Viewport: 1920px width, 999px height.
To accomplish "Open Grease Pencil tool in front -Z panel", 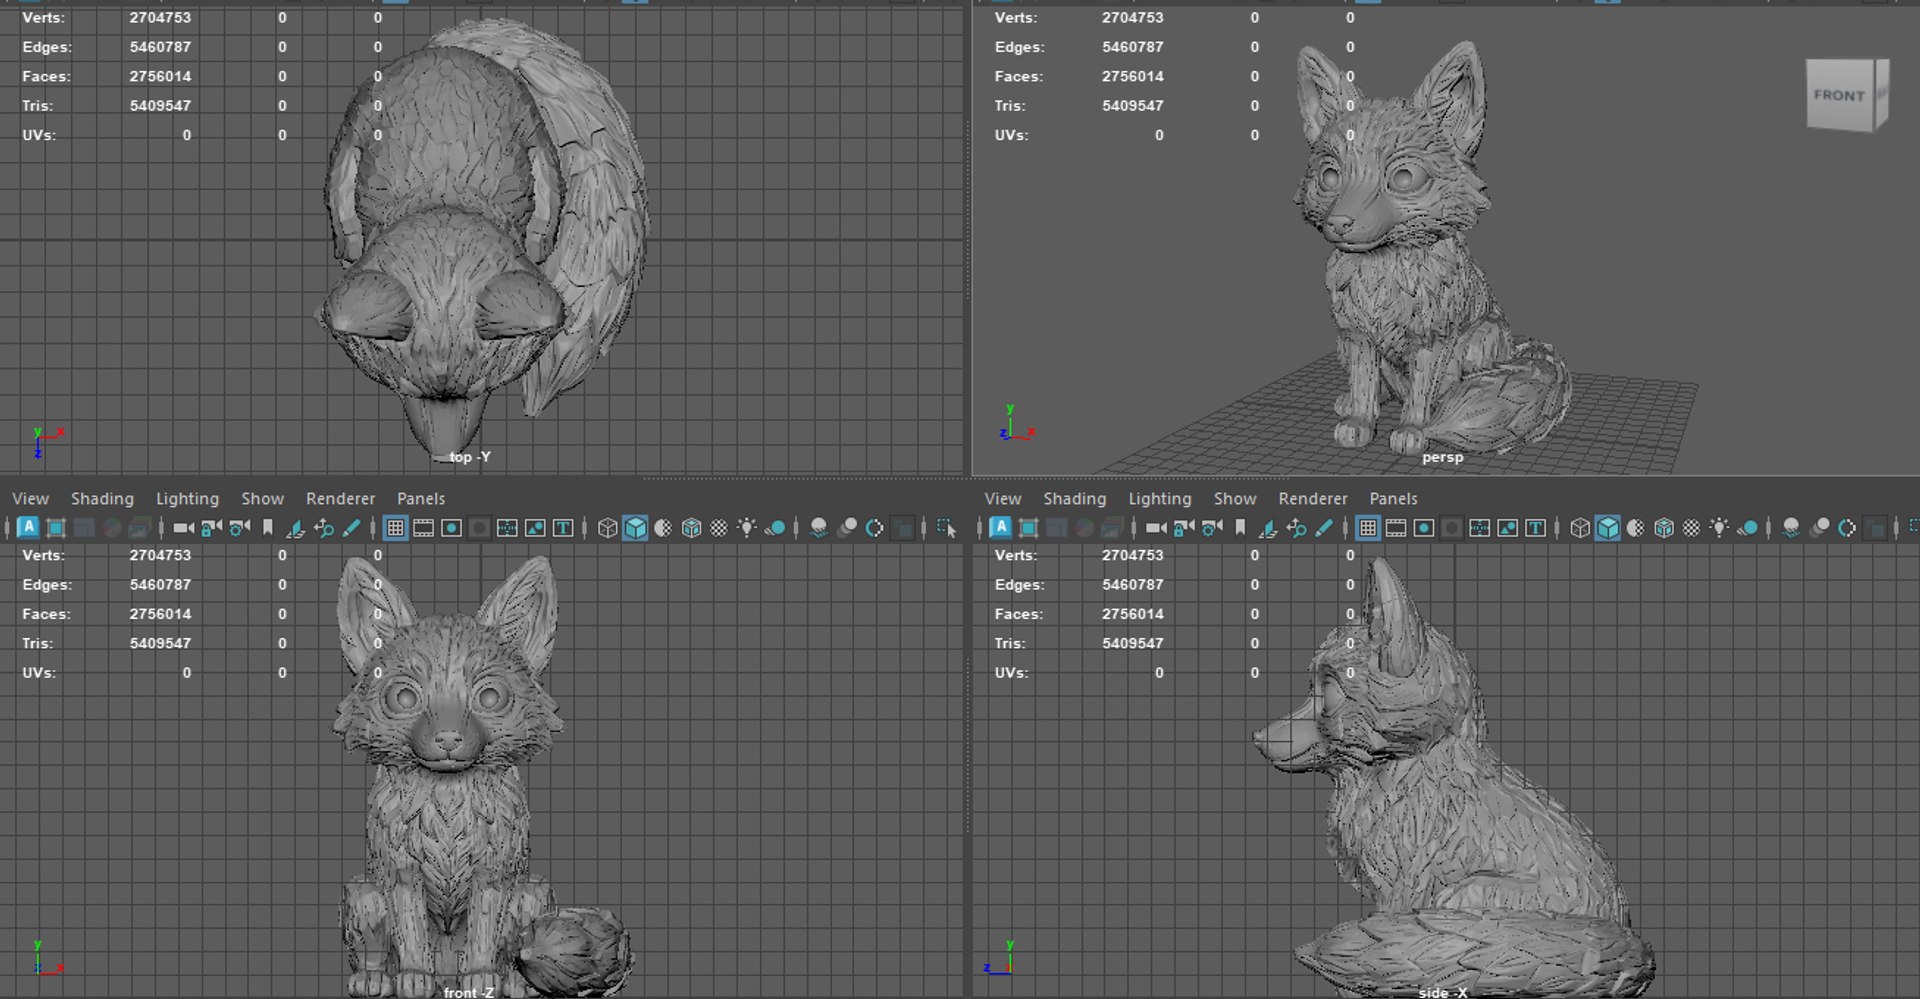I will 351,528.
